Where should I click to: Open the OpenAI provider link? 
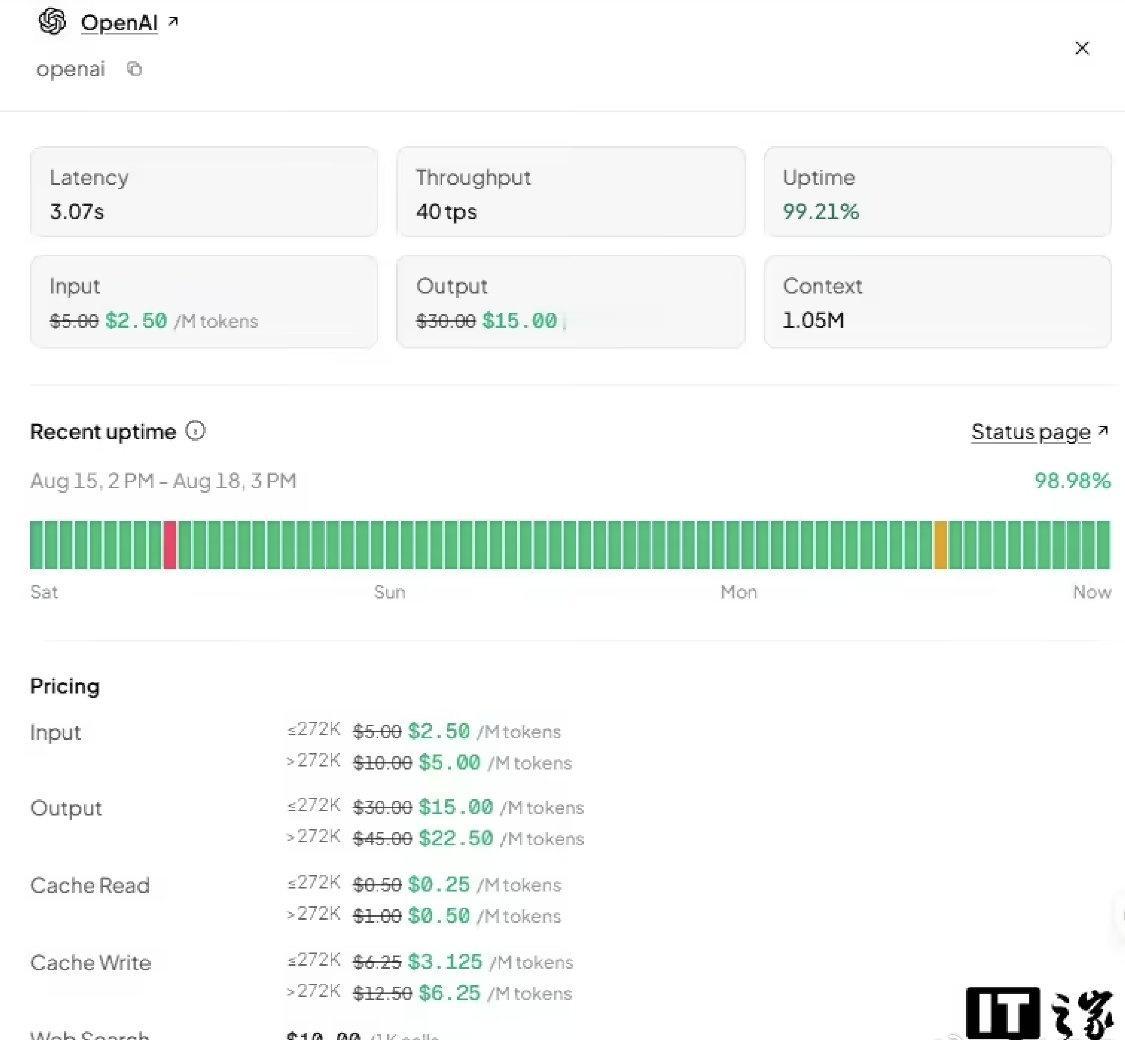[x=119, y=23]
